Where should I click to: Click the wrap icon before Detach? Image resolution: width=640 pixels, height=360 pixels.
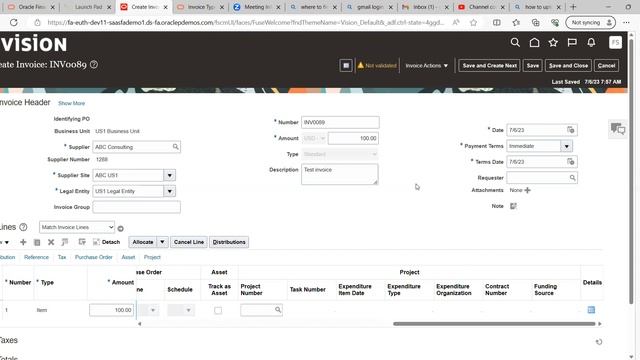click(x=82, y=242)
